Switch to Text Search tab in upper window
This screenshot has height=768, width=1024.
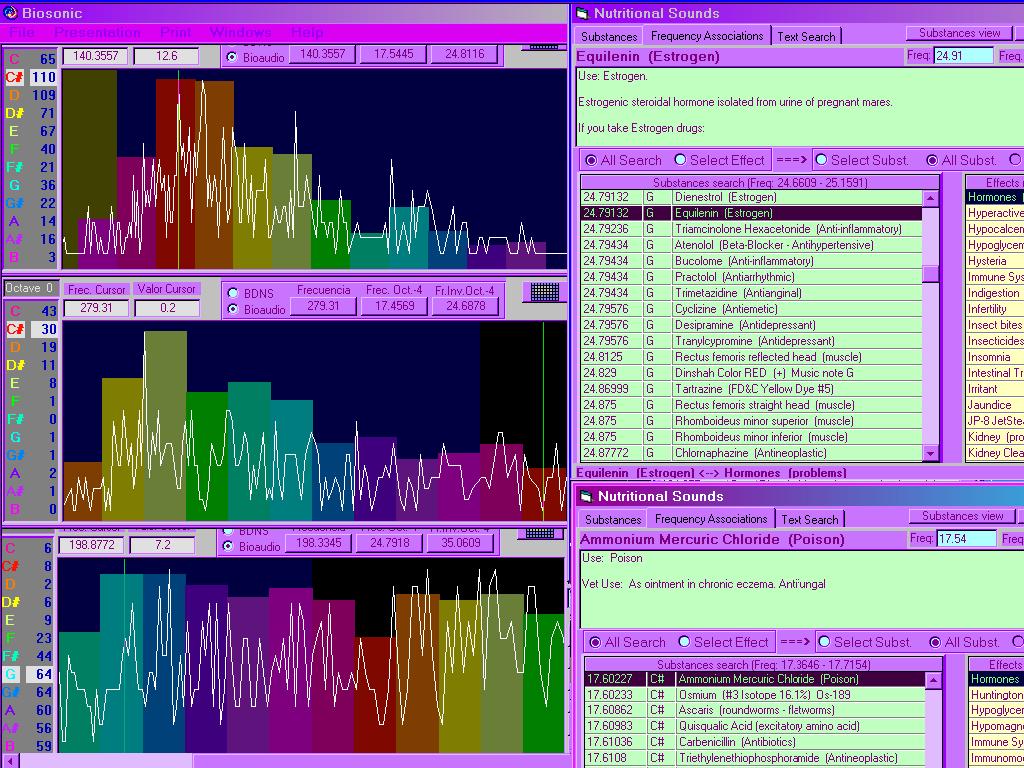pos(806,36)
